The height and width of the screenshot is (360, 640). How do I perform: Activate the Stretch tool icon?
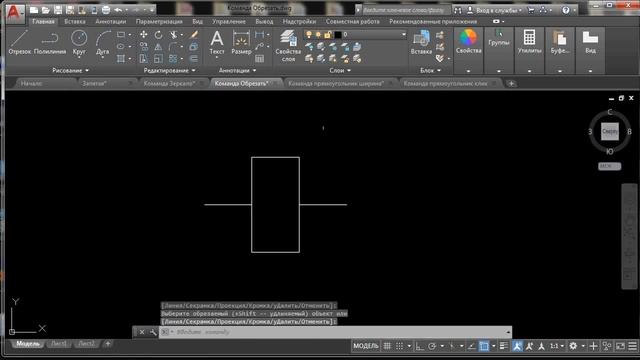click(144, 59)
